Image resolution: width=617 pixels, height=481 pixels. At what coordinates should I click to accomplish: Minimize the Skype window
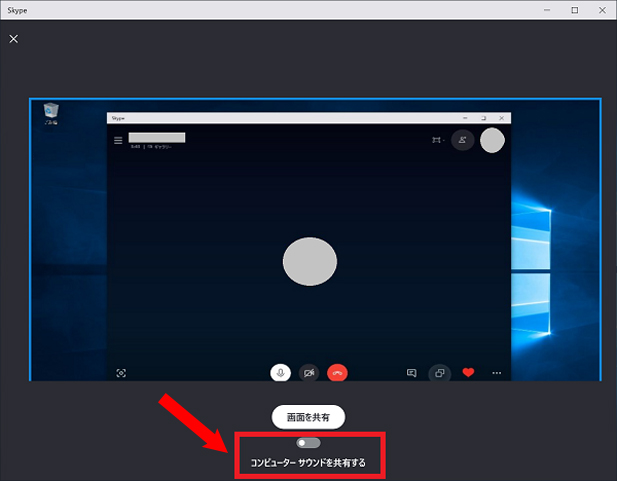point(547,10)
